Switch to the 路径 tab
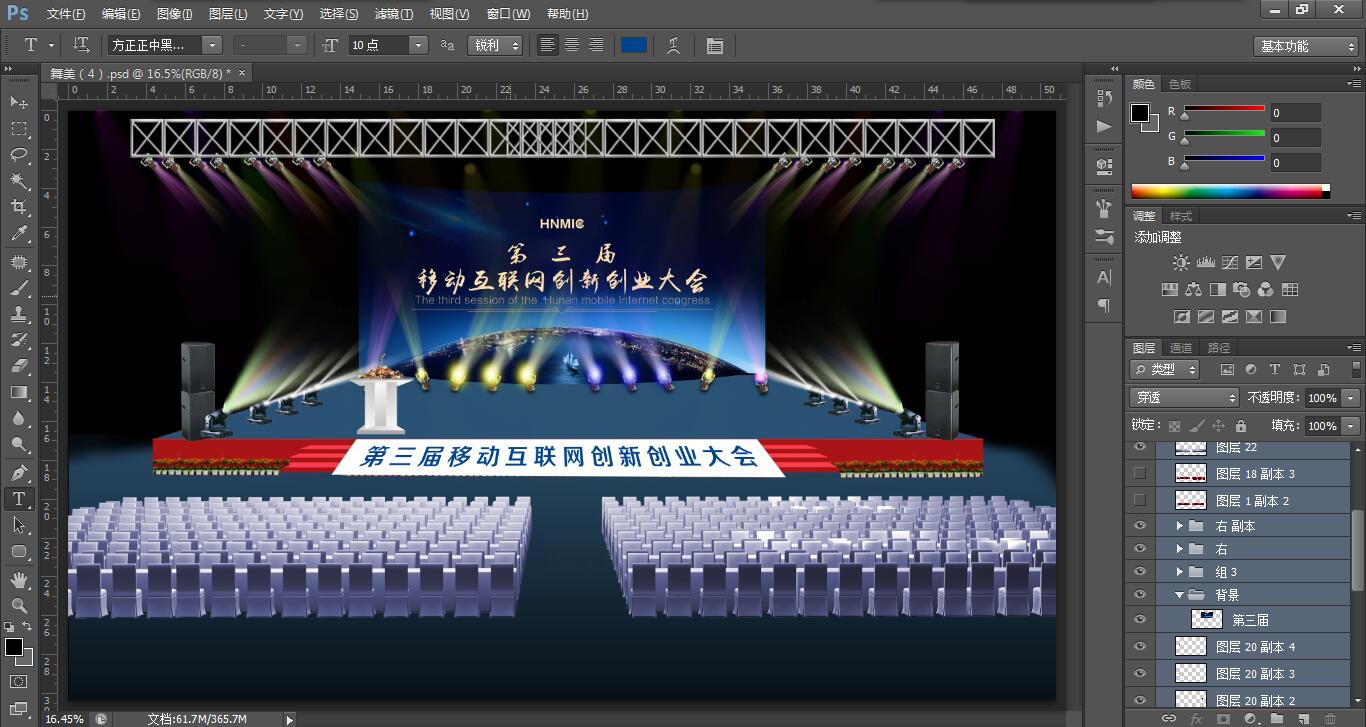 coord(1219,348)
